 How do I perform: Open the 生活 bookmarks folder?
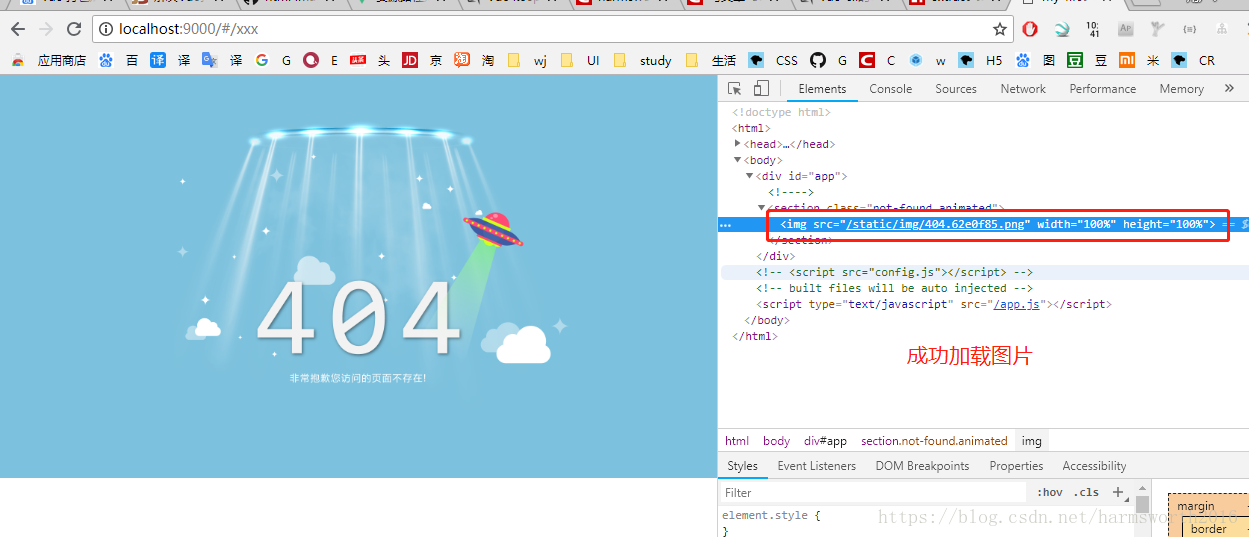(x=711, y=60)
